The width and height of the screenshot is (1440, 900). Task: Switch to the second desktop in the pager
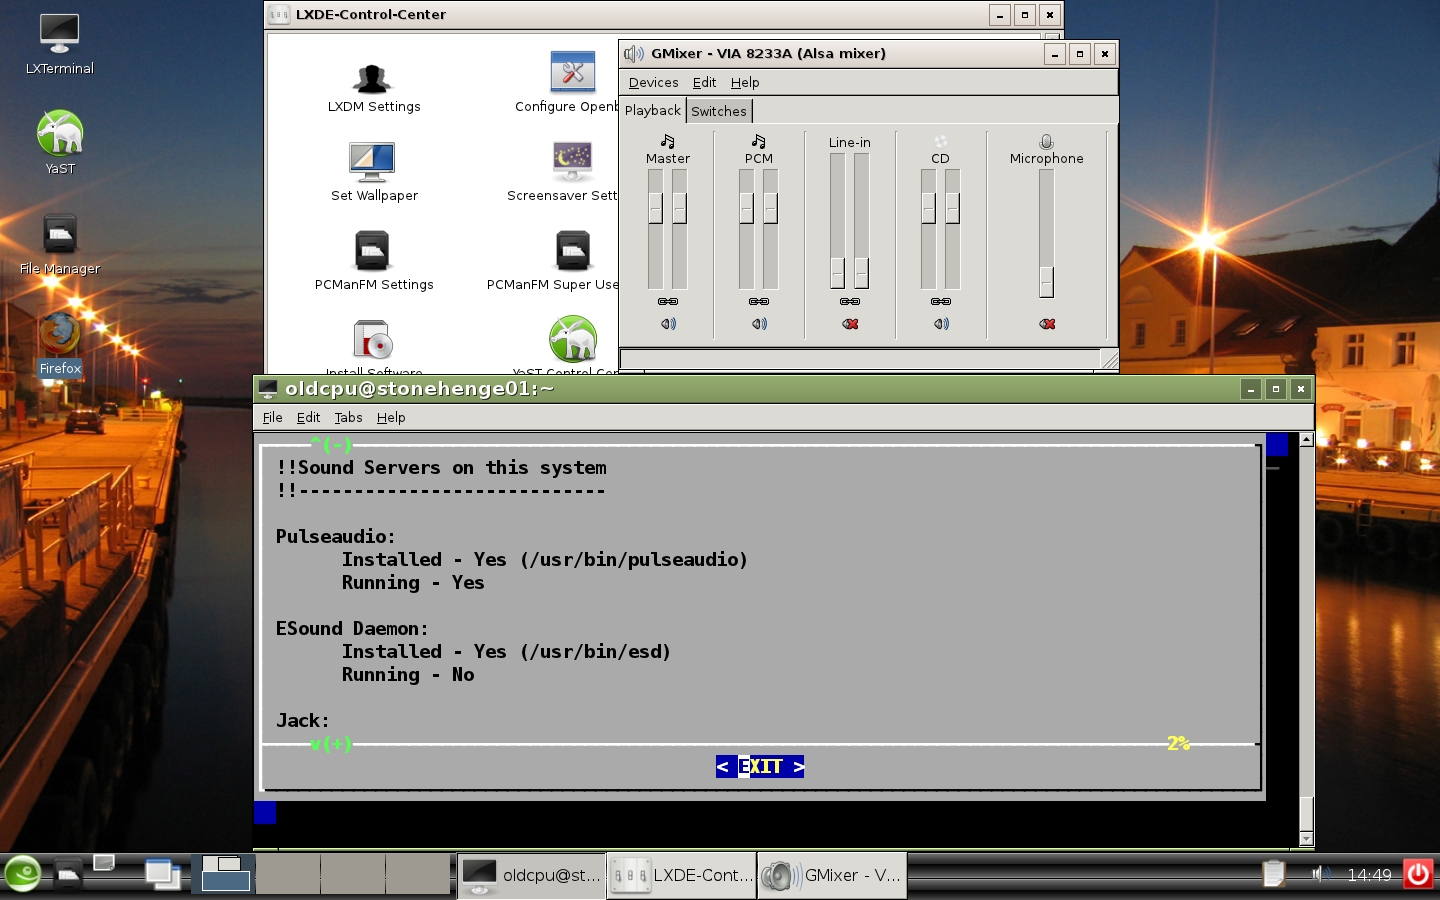[x=288, y=874]
